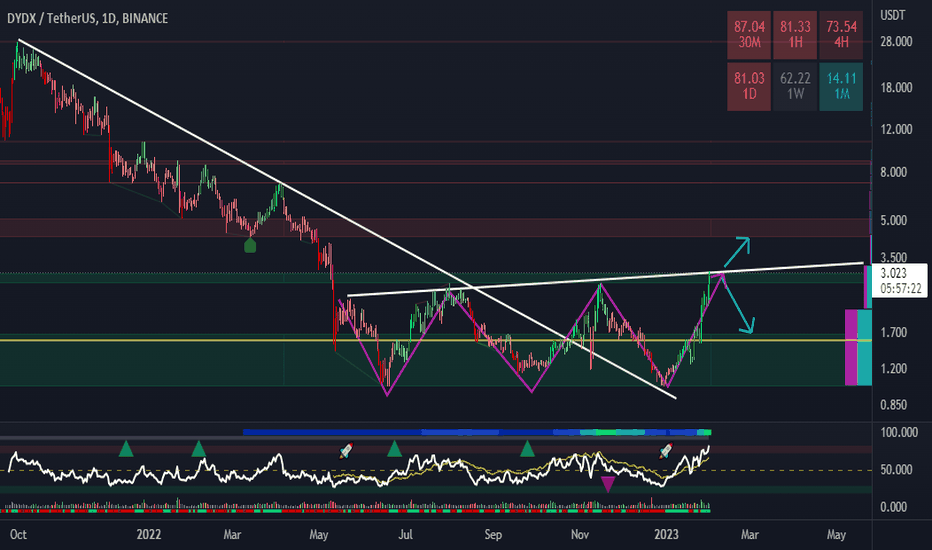
Task: Click the 0.000 level on the RSI scale
Action: (x=893, y=507)
